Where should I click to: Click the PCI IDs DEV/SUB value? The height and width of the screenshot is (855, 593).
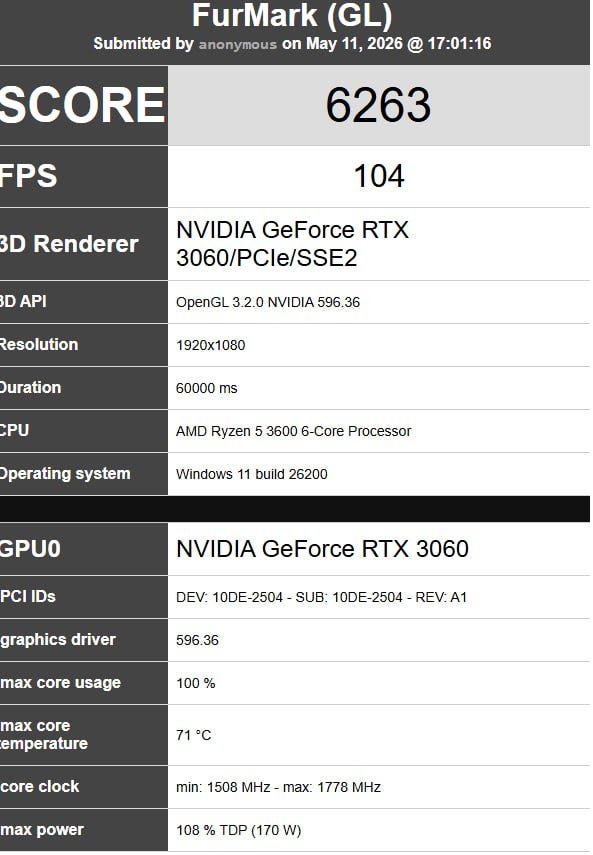point(321,597)
